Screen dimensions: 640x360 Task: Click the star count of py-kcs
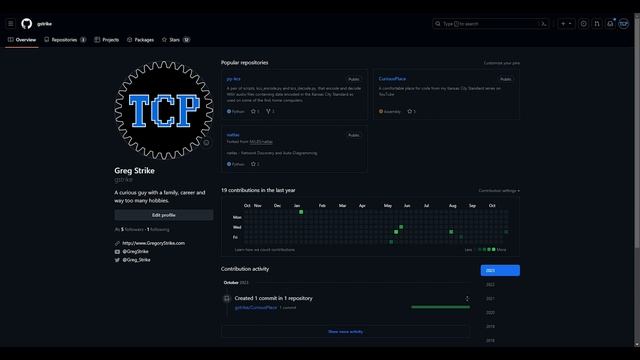click(255, 111)
